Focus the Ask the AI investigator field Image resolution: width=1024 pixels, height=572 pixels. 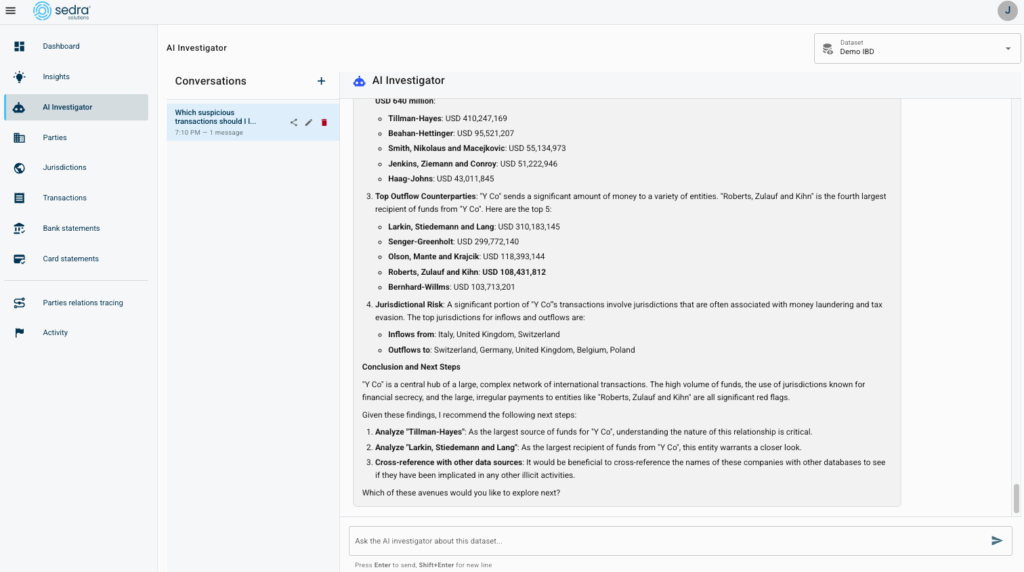pos(665,541)
